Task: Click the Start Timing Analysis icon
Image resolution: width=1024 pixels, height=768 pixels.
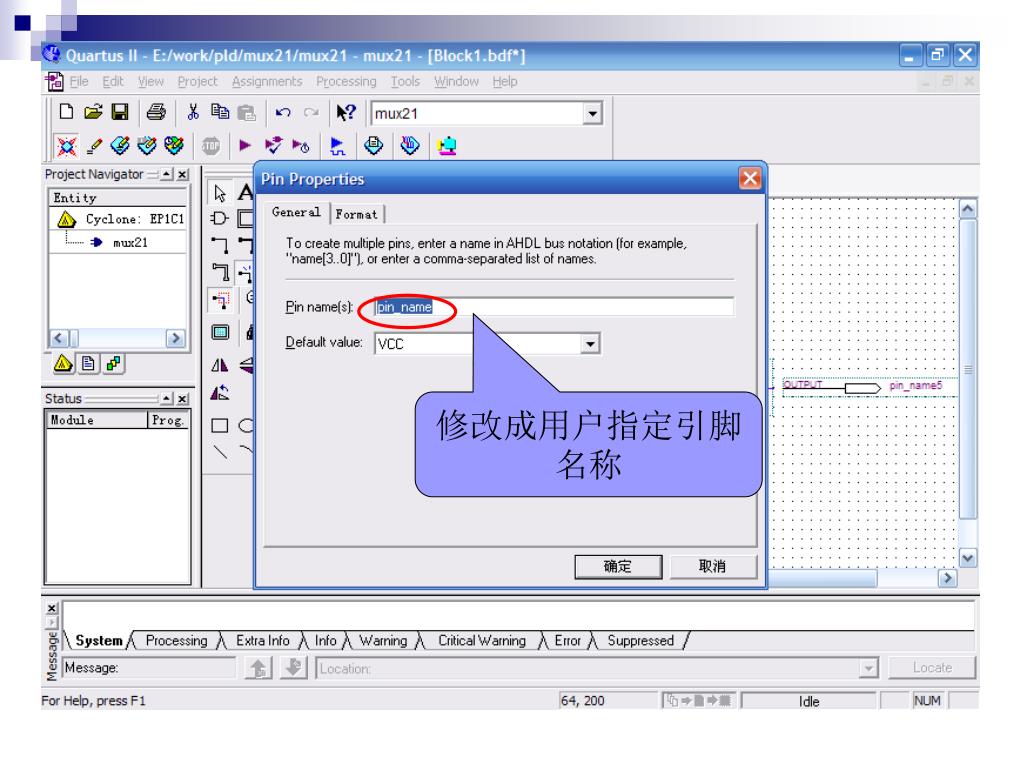Action: [300, 145]
